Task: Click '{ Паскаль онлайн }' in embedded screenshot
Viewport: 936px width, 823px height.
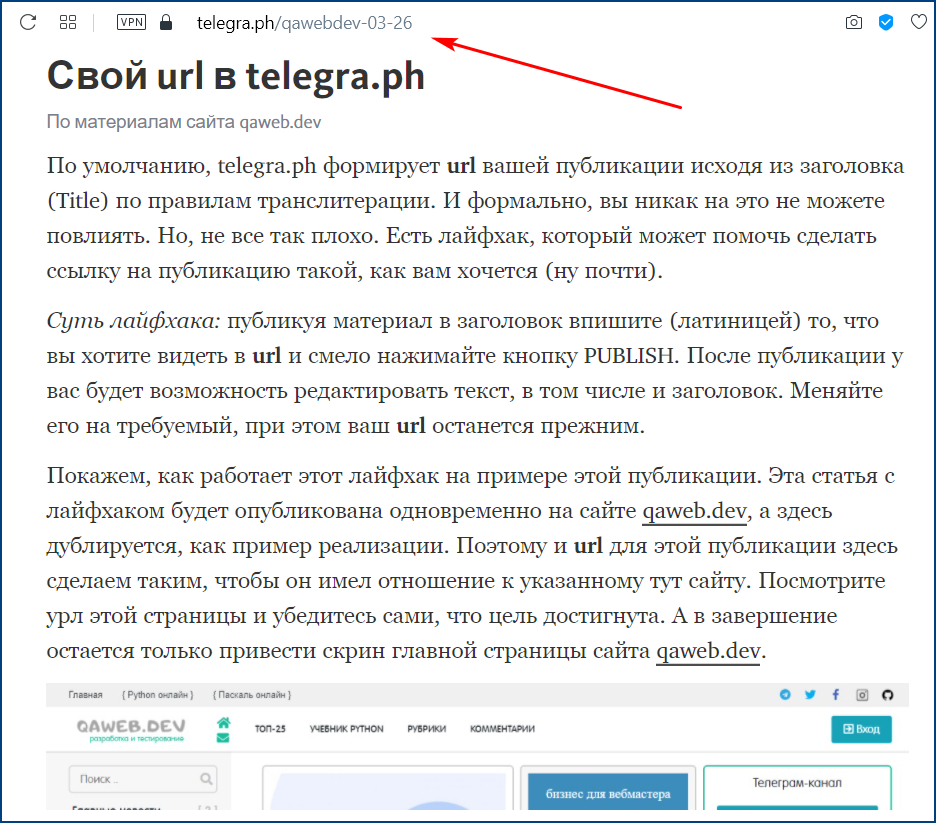Action: pyautogui.click(x=252, y=695)
